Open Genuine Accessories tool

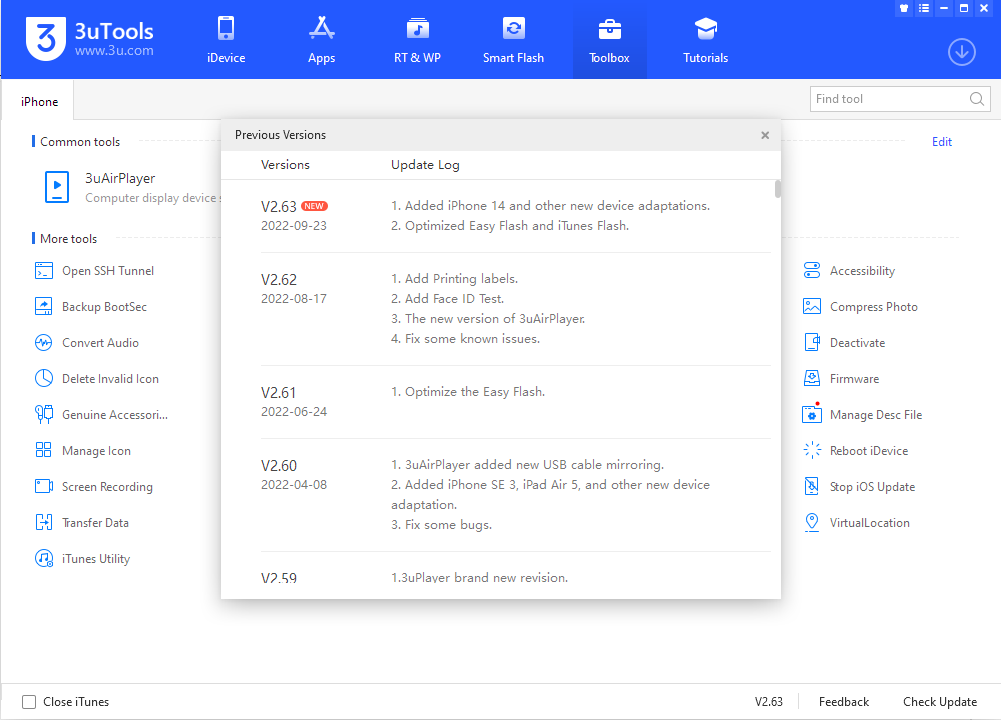(101, 415)
